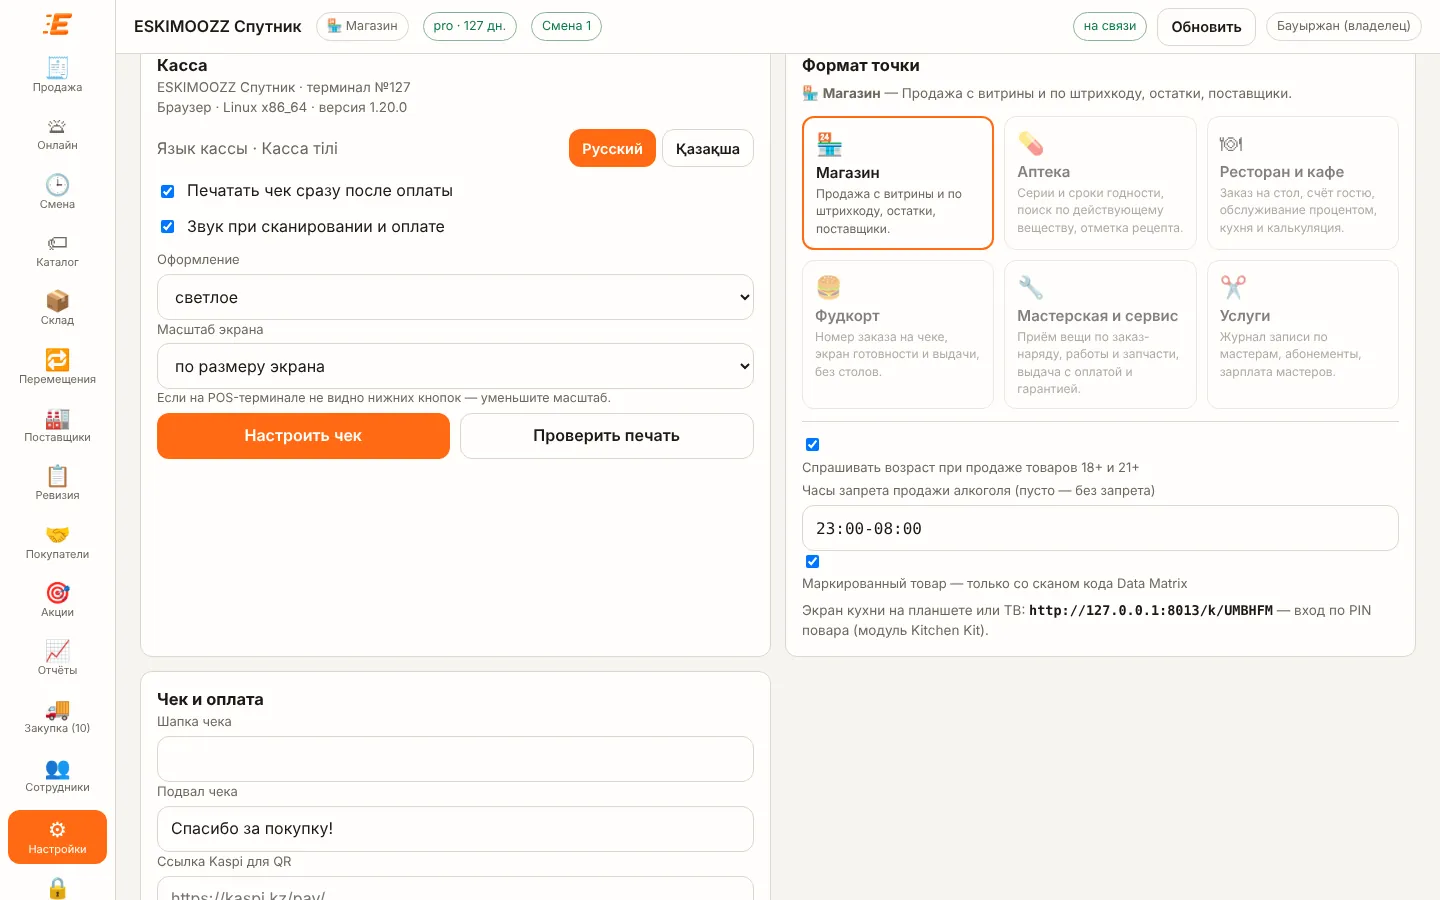Choose the Фудкорт format card
Screen dimensions: 1440x900
tap(898, 334)
